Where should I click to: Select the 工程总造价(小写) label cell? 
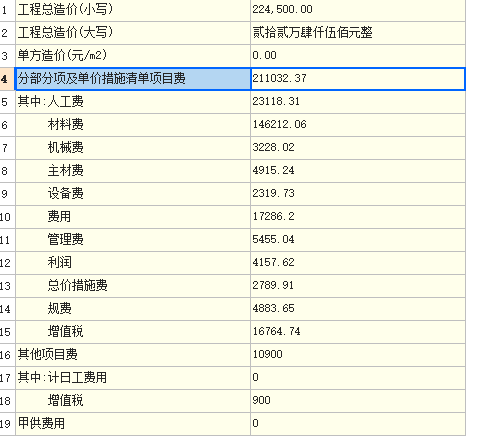(x=133, y=9)
